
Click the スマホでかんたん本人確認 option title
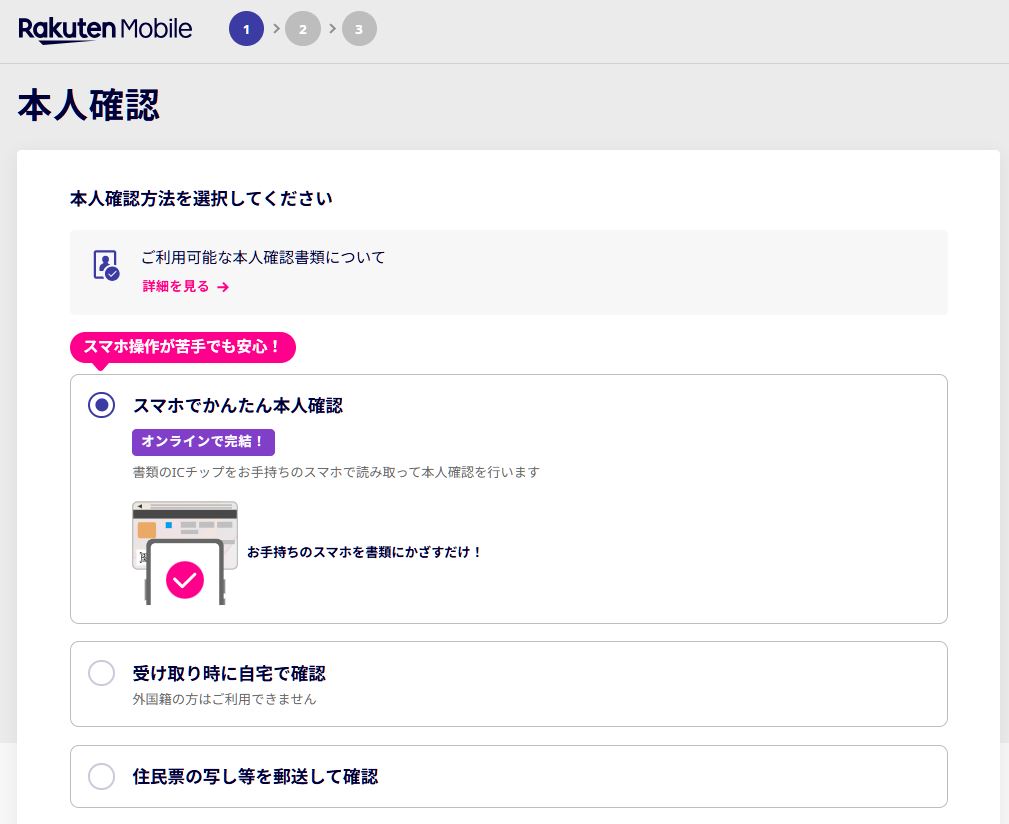[x=238, y=405]
